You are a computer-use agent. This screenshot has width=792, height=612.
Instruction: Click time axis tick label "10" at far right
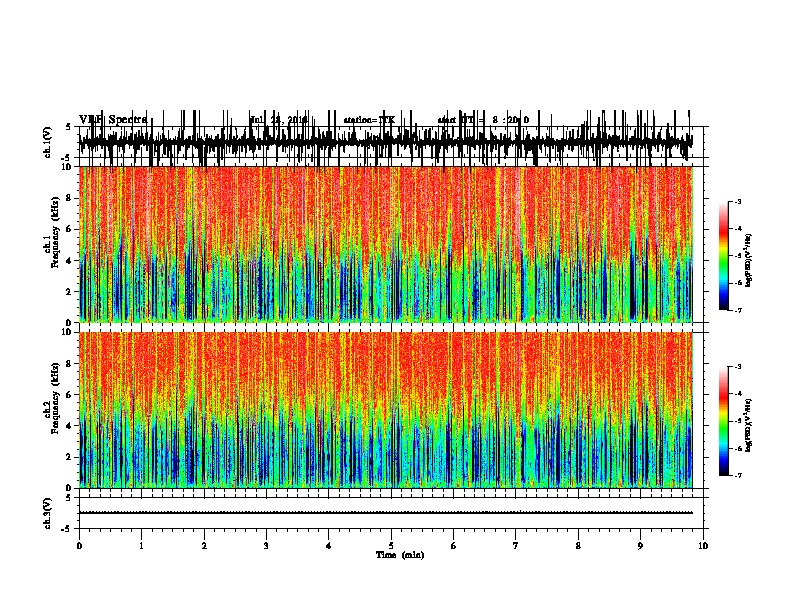tap(703, 546)
